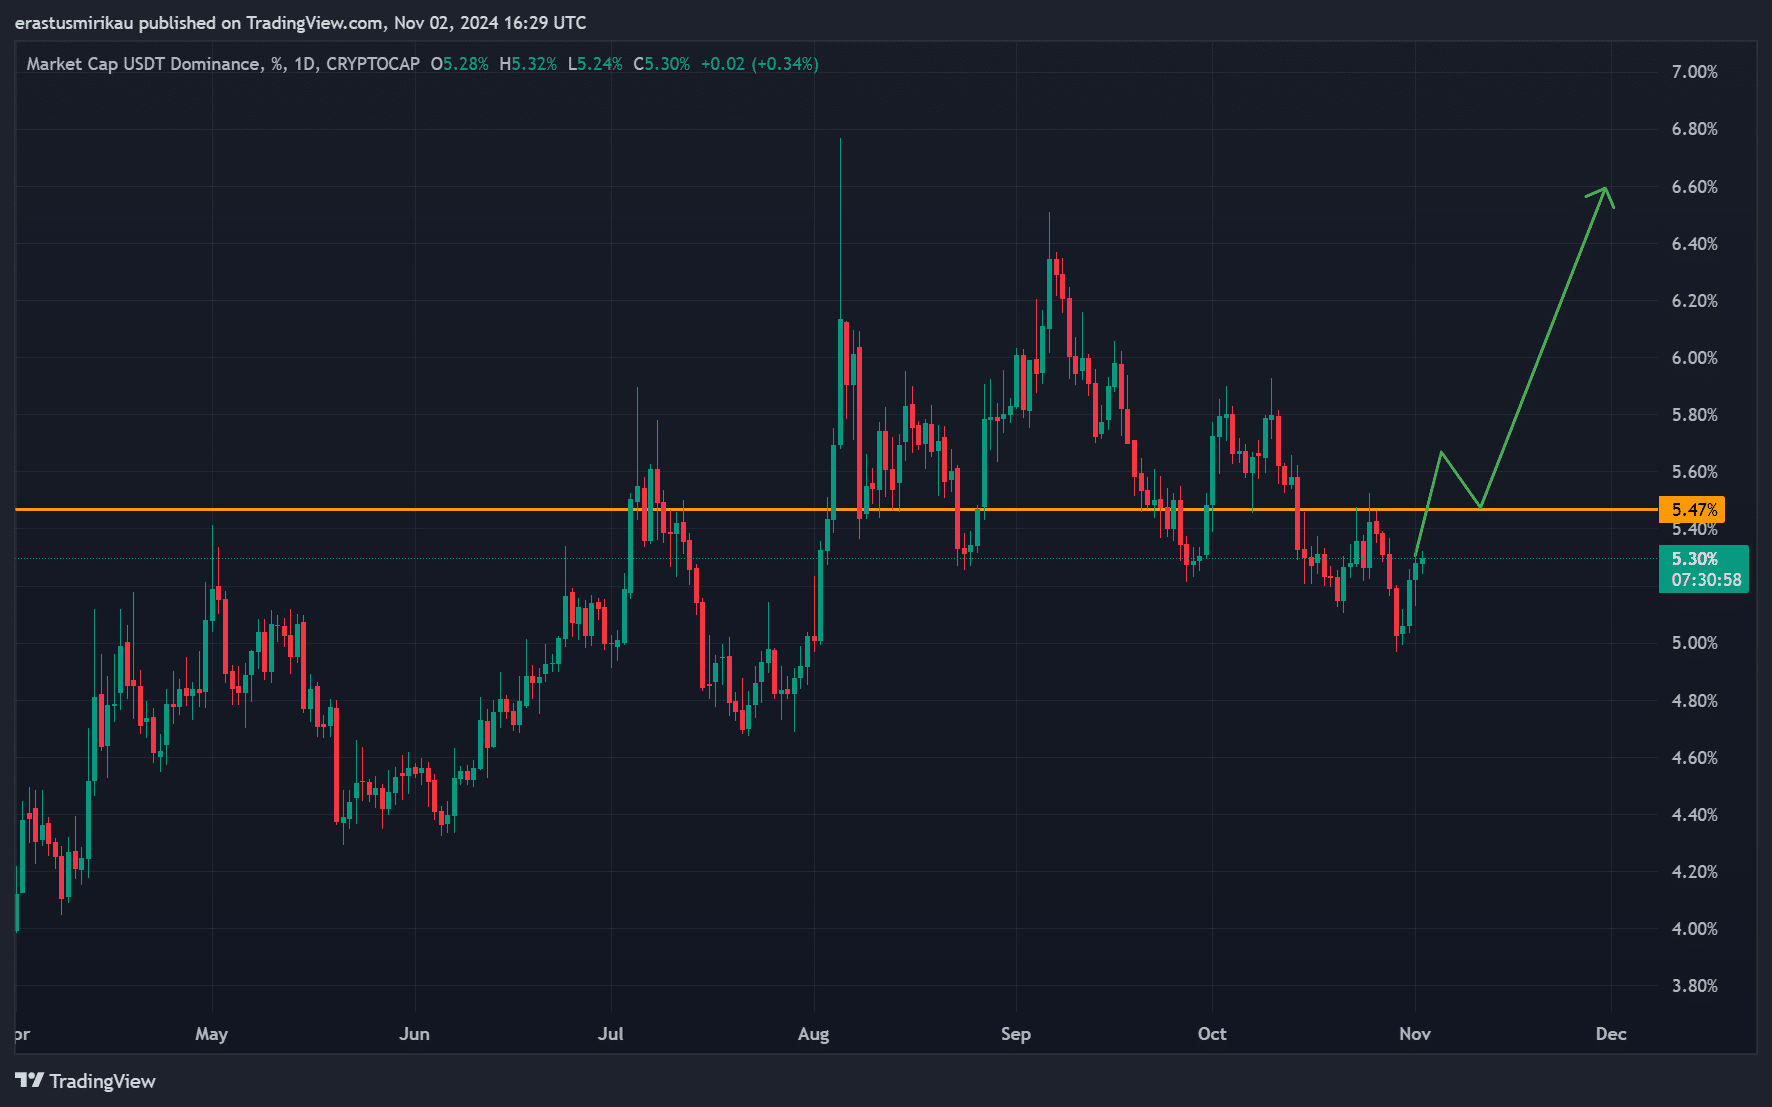Click the 4.00% price axis label

(1694, 929)
